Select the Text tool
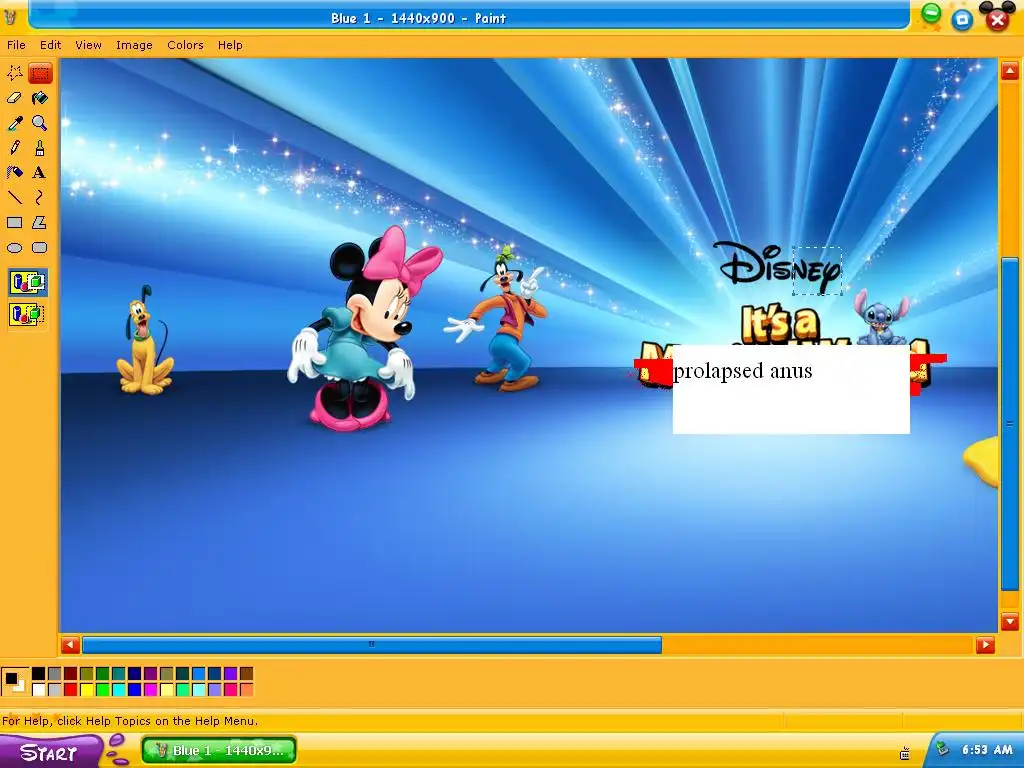The image size is (1024, 768). 40,172
